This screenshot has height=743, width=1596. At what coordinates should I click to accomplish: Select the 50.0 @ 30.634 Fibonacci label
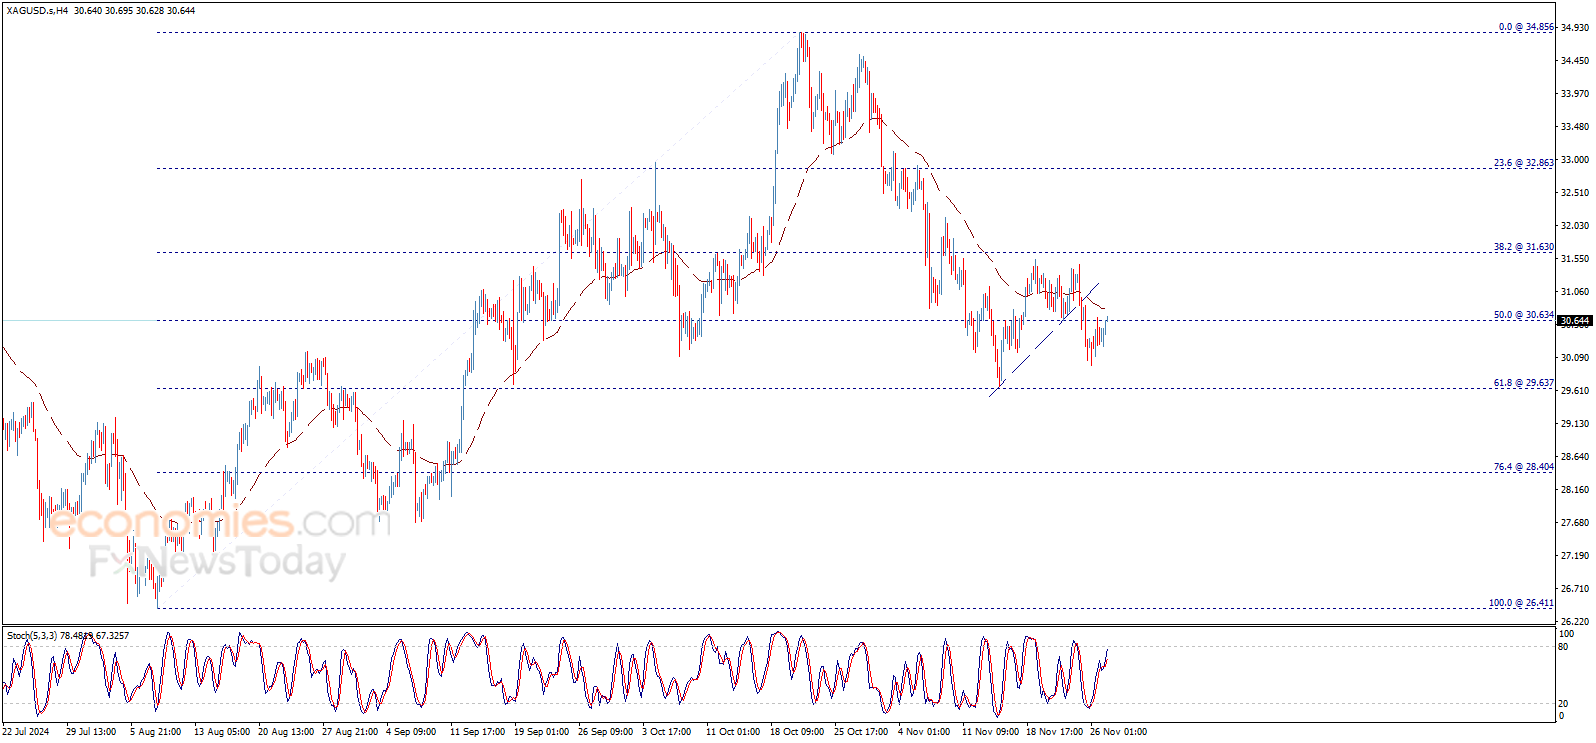(x=1524, y=315)
